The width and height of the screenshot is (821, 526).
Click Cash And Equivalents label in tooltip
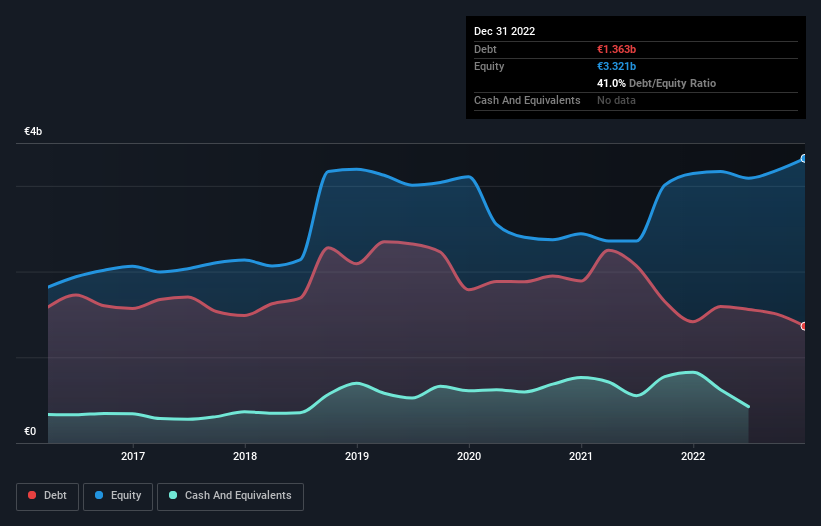tap(527, 100)
